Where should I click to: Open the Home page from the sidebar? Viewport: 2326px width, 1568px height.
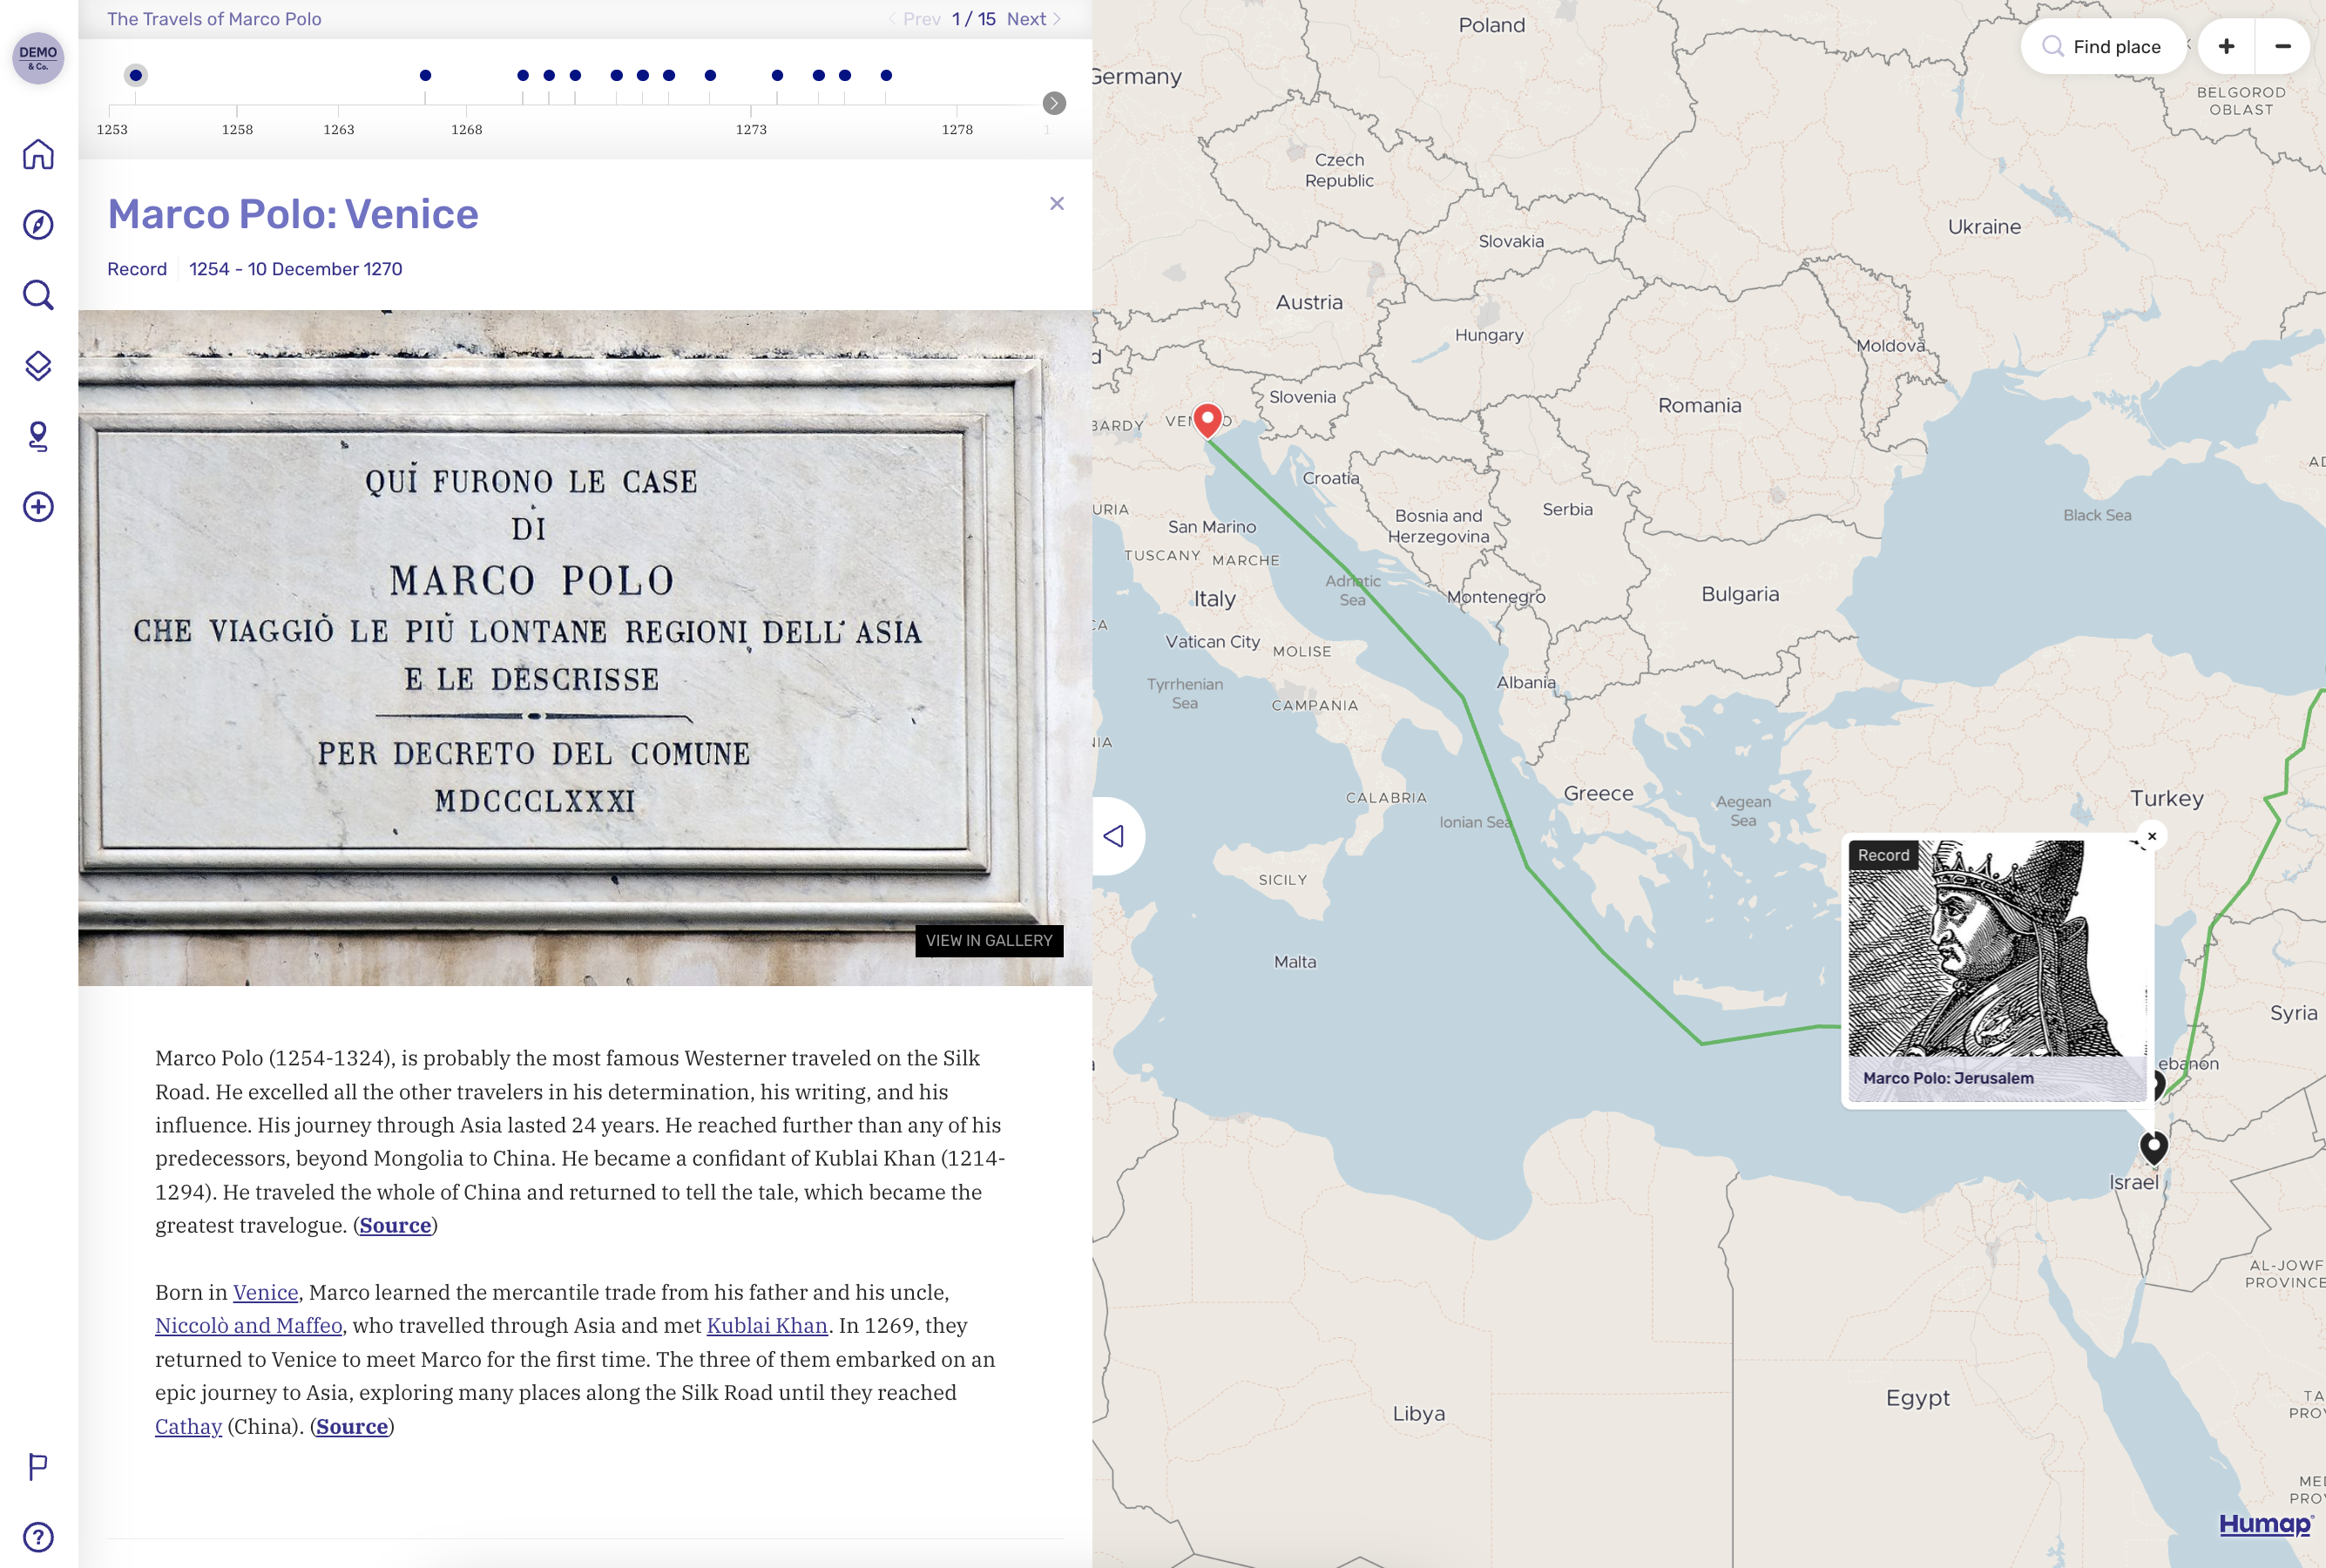[x=37, y=154]
